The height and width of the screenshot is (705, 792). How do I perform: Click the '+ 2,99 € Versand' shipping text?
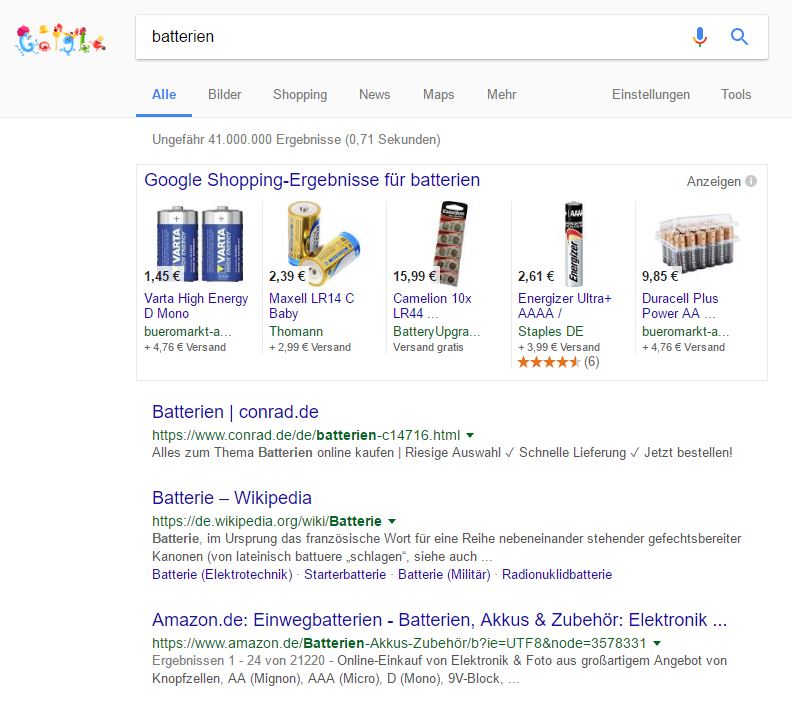pyautogui.click(x=310, y=347)
